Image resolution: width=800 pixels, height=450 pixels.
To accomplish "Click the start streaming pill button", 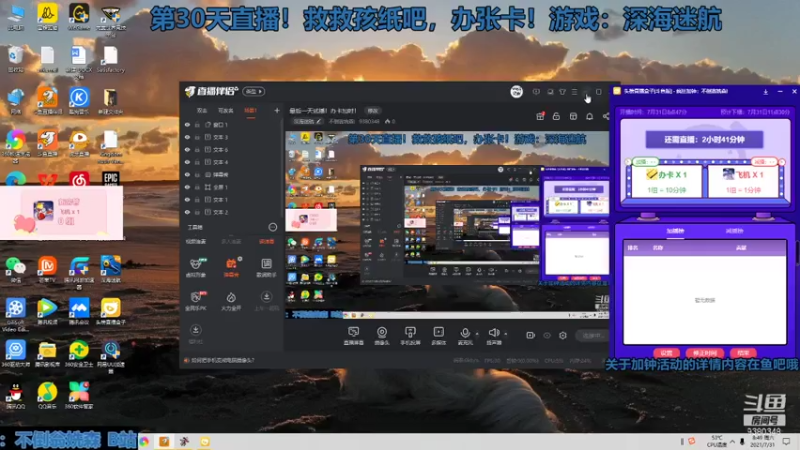I will coord(592,335).
